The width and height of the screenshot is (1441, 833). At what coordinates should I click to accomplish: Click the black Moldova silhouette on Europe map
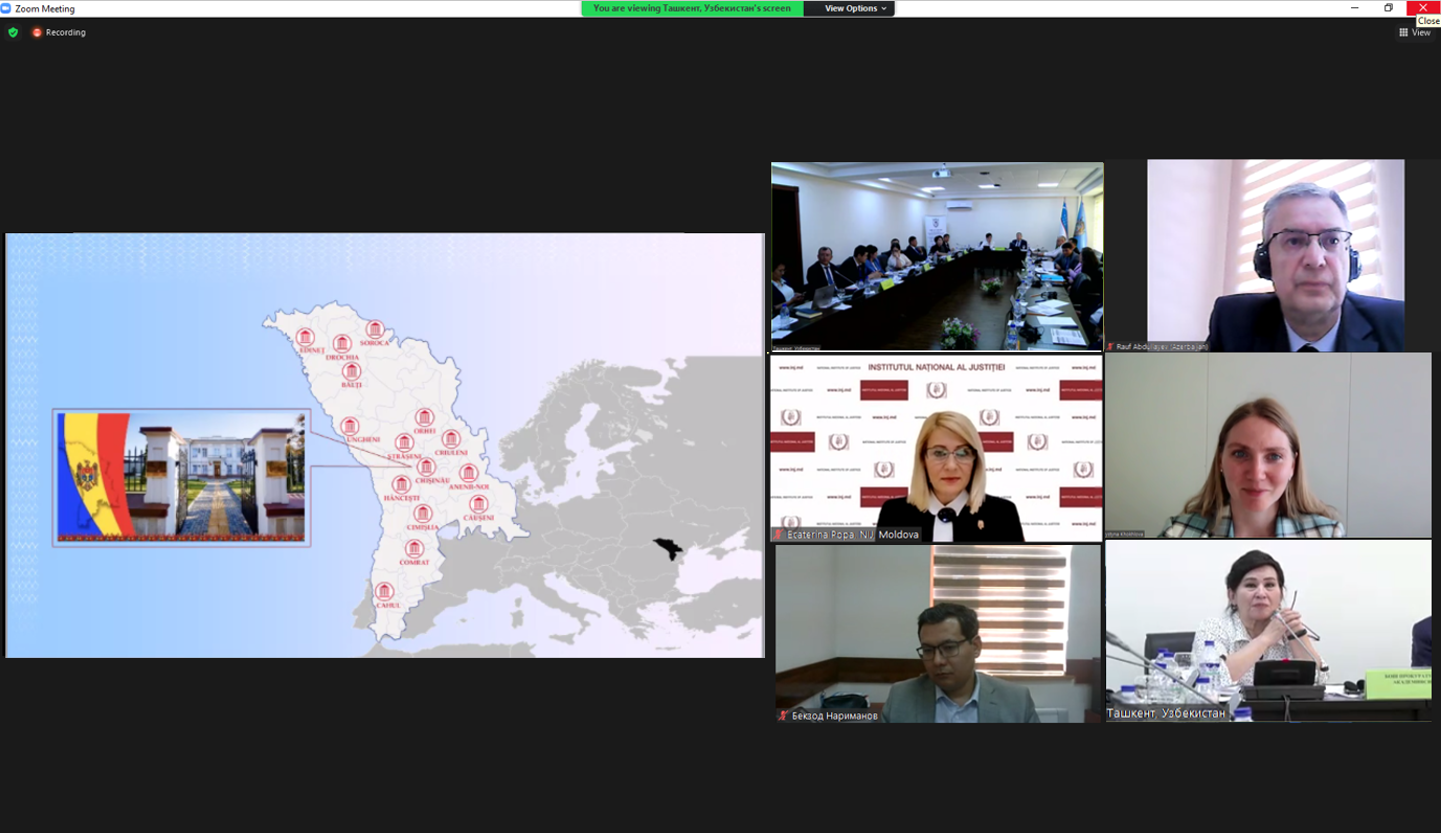pyautogui.click(x=666, y=548)
